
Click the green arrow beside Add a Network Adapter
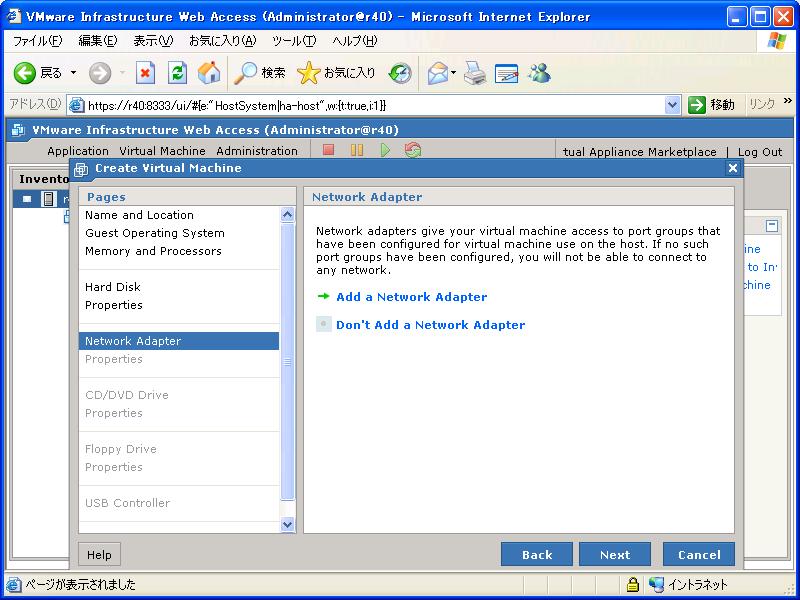(x=323, y=296)
